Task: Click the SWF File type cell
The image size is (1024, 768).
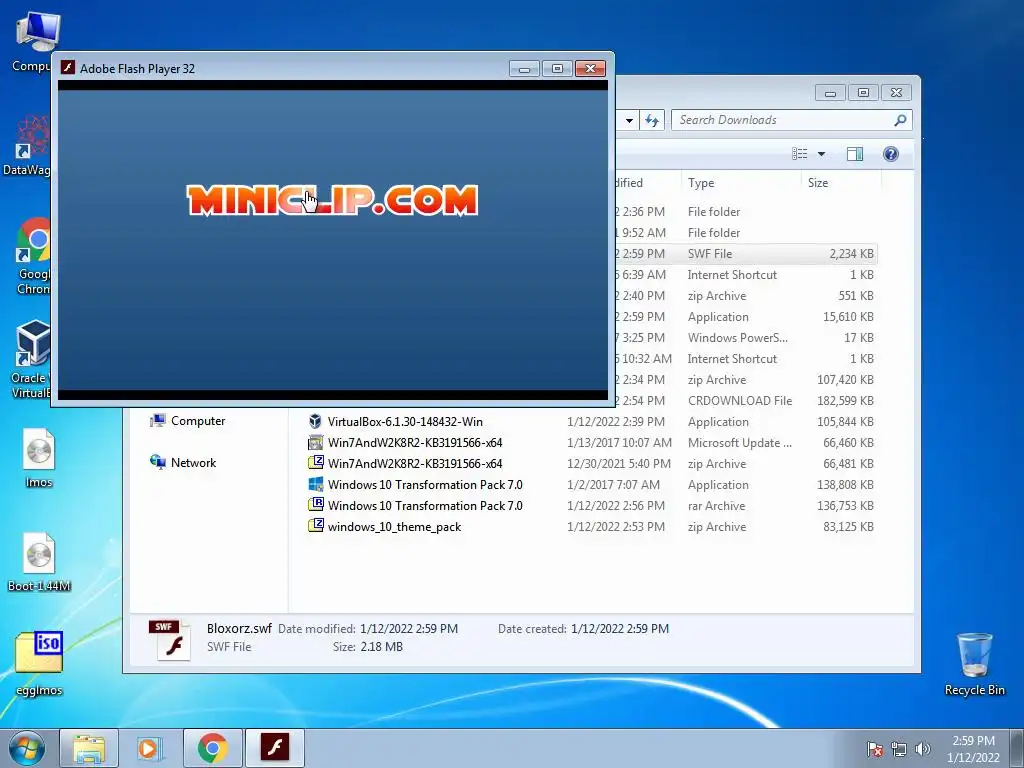Action: pos(710,254)
